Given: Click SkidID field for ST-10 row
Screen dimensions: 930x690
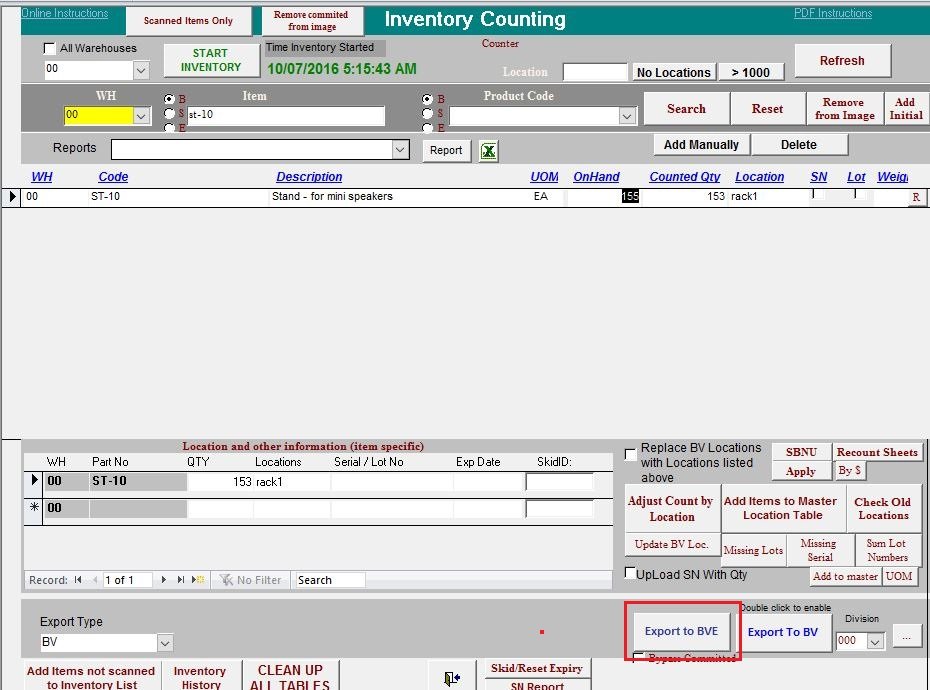Looking at the screenshot, I should coord(559,481).
